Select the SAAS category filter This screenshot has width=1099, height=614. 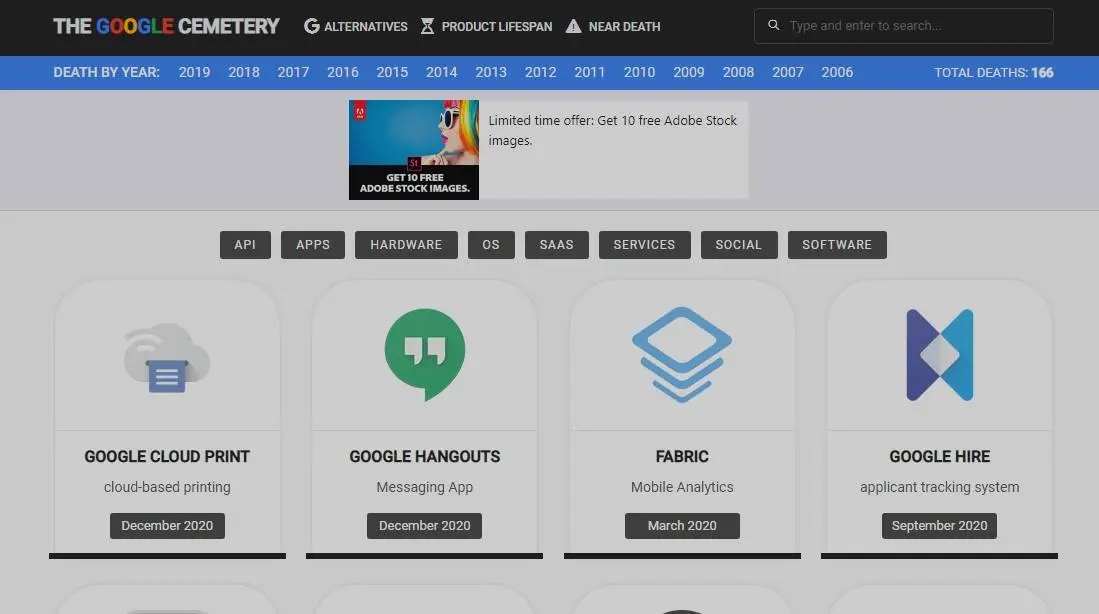[x=557, y=245]
